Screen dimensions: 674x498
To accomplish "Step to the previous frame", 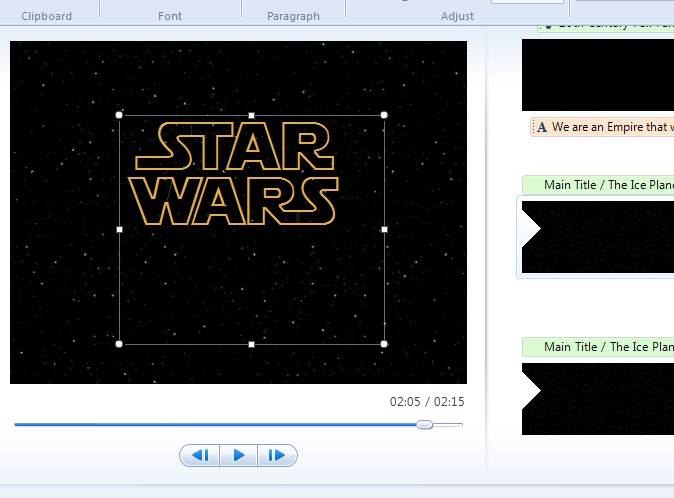I will [200, 455].
